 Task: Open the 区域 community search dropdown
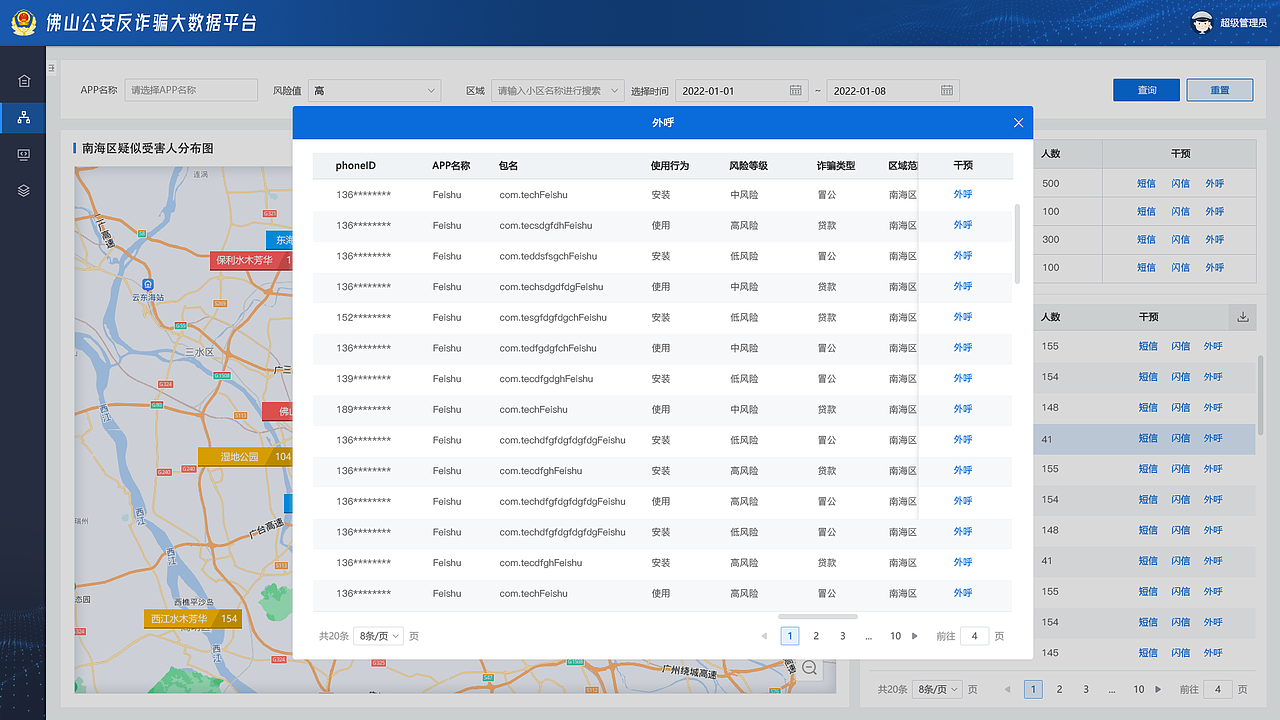point(558,90)
